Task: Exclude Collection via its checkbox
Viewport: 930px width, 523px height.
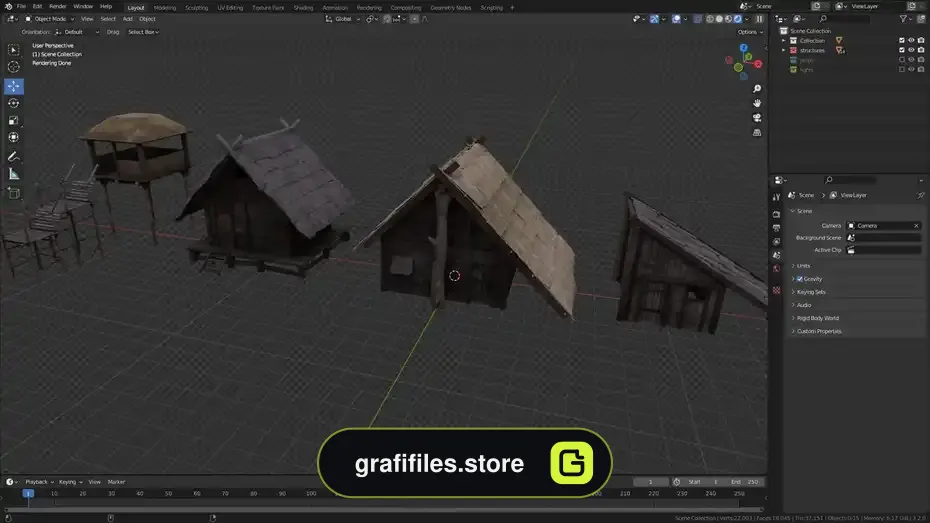Action: coord(902,40)
